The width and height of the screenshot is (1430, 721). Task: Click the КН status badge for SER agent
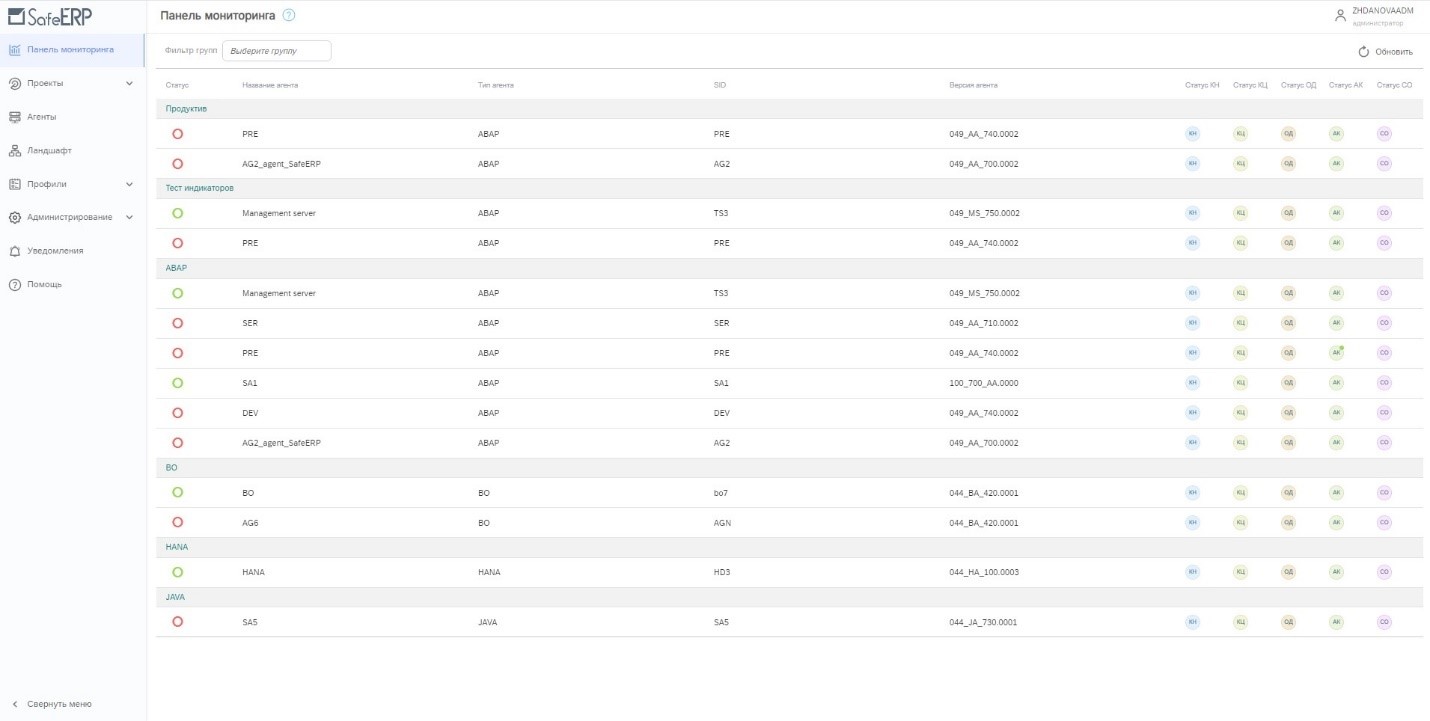coord(1192,323)
